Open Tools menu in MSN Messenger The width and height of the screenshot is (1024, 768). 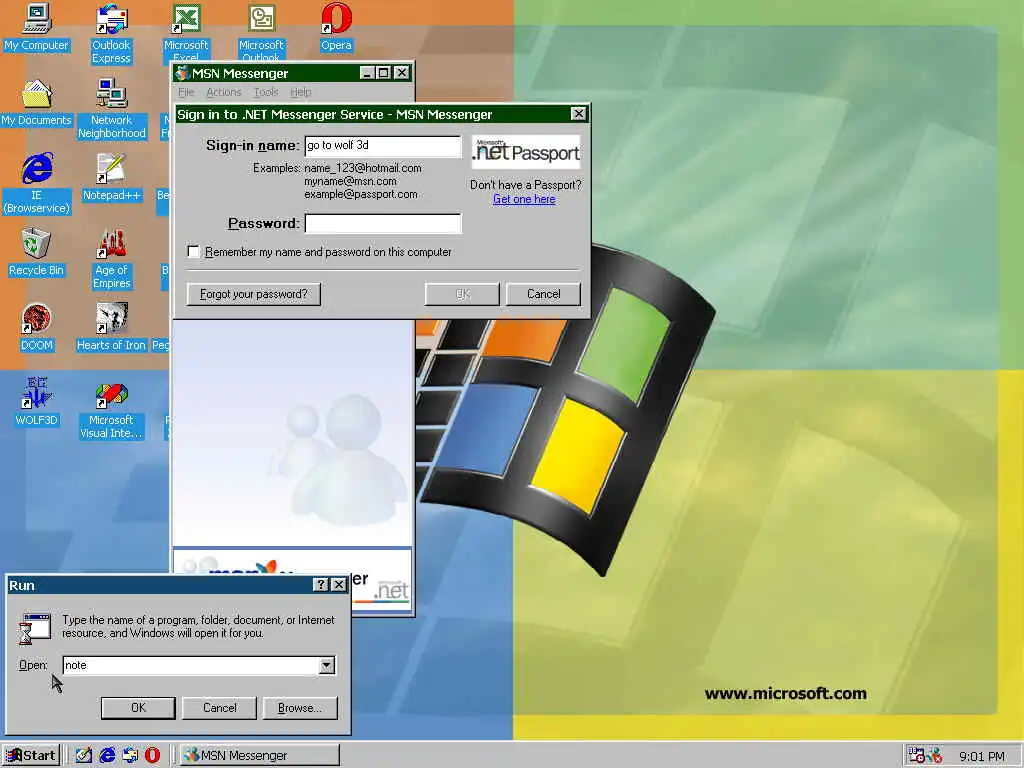point(266,92)
